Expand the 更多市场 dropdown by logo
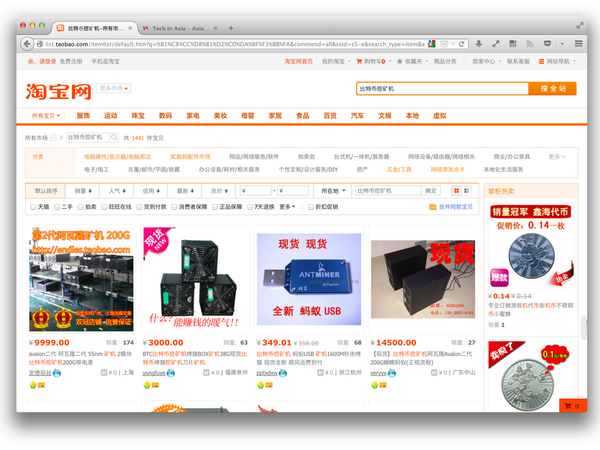 (x=113, y=88)
